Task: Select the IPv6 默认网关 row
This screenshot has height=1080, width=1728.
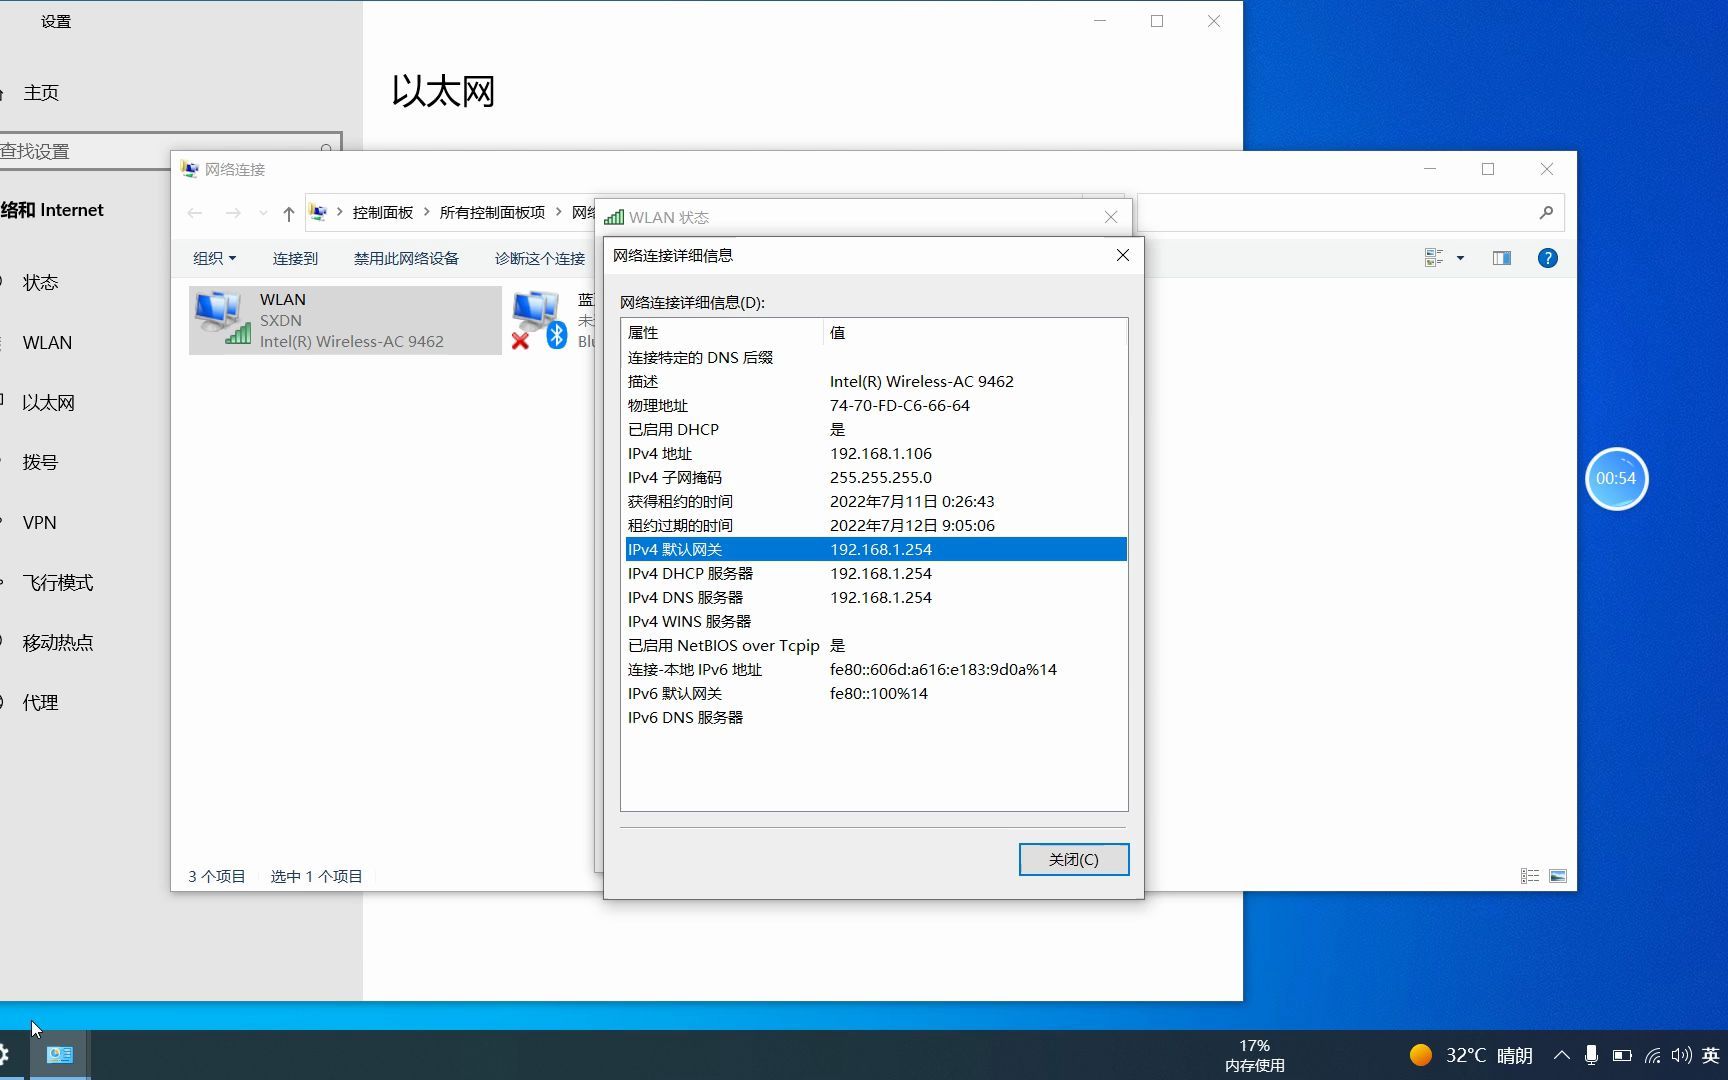Action: pyautogui.click(x=876, y=693)
